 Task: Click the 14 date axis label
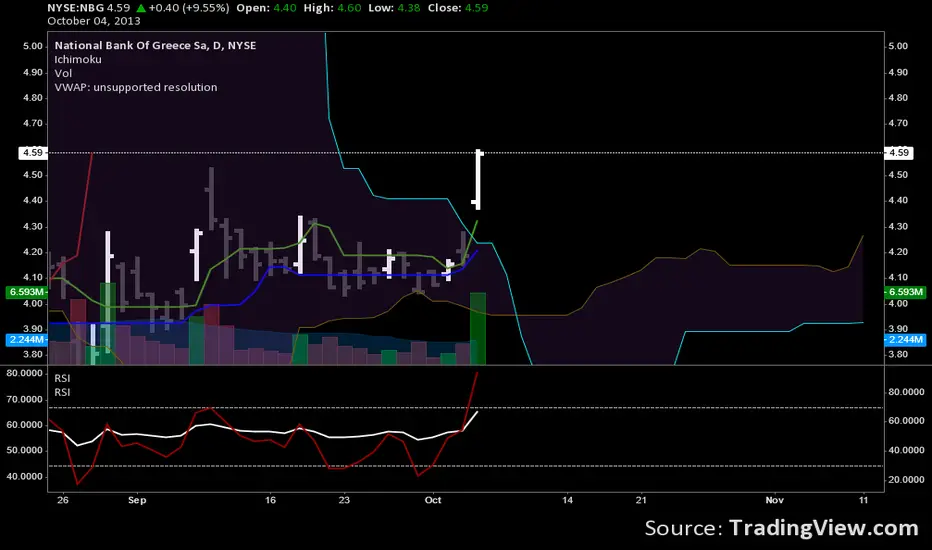(568, 500)
